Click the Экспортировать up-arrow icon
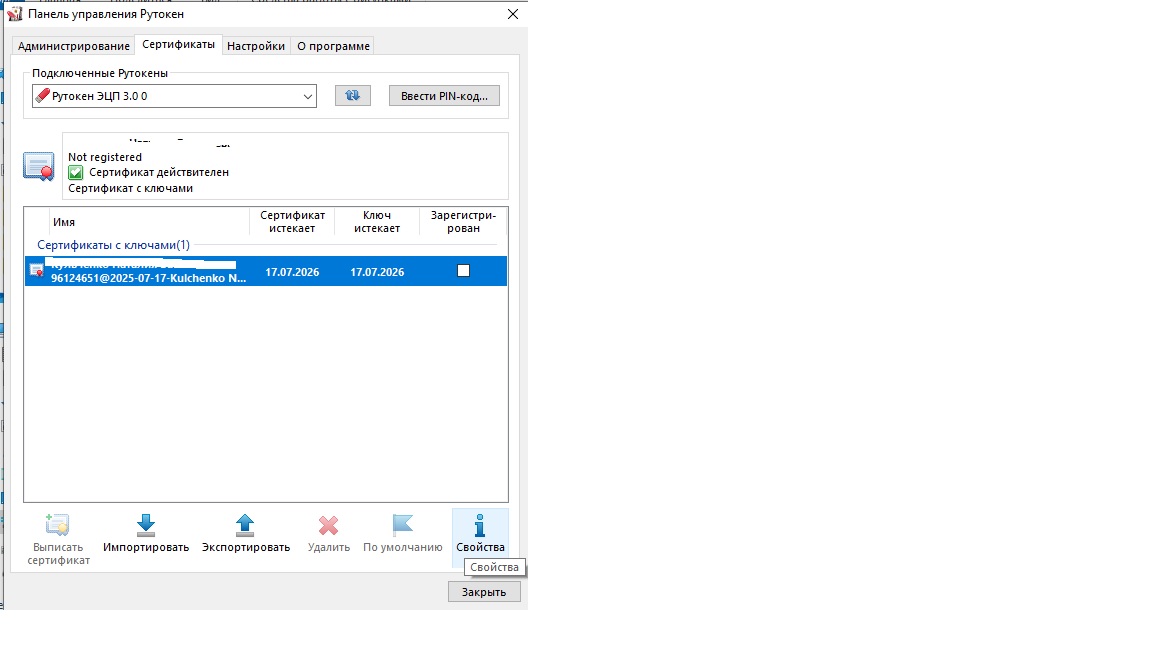Viewport: 1152px width, 648px height. tap(245, 525)
